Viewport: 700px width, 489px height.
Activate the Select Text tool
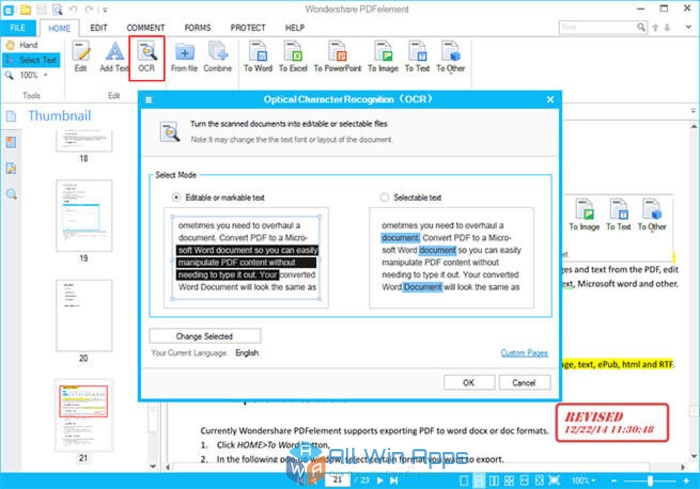pyautogui.click(x=31, y=60)
